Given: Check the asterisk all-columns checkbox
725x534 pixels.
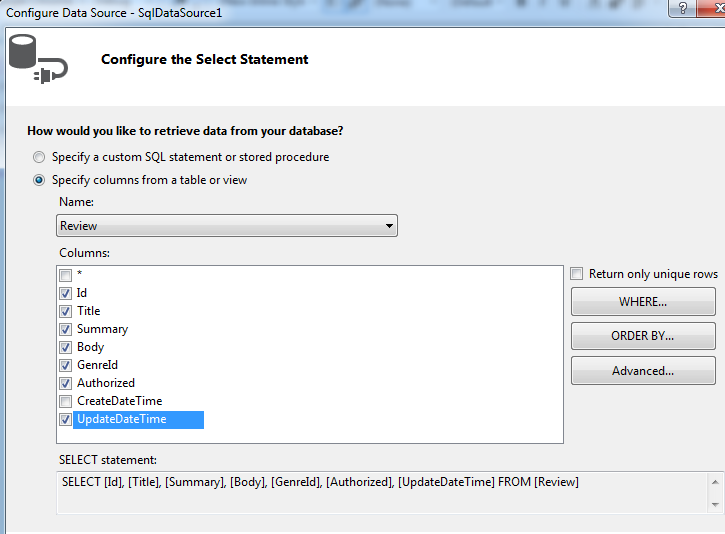Looking at the screenshot, I should coord(65,275).
